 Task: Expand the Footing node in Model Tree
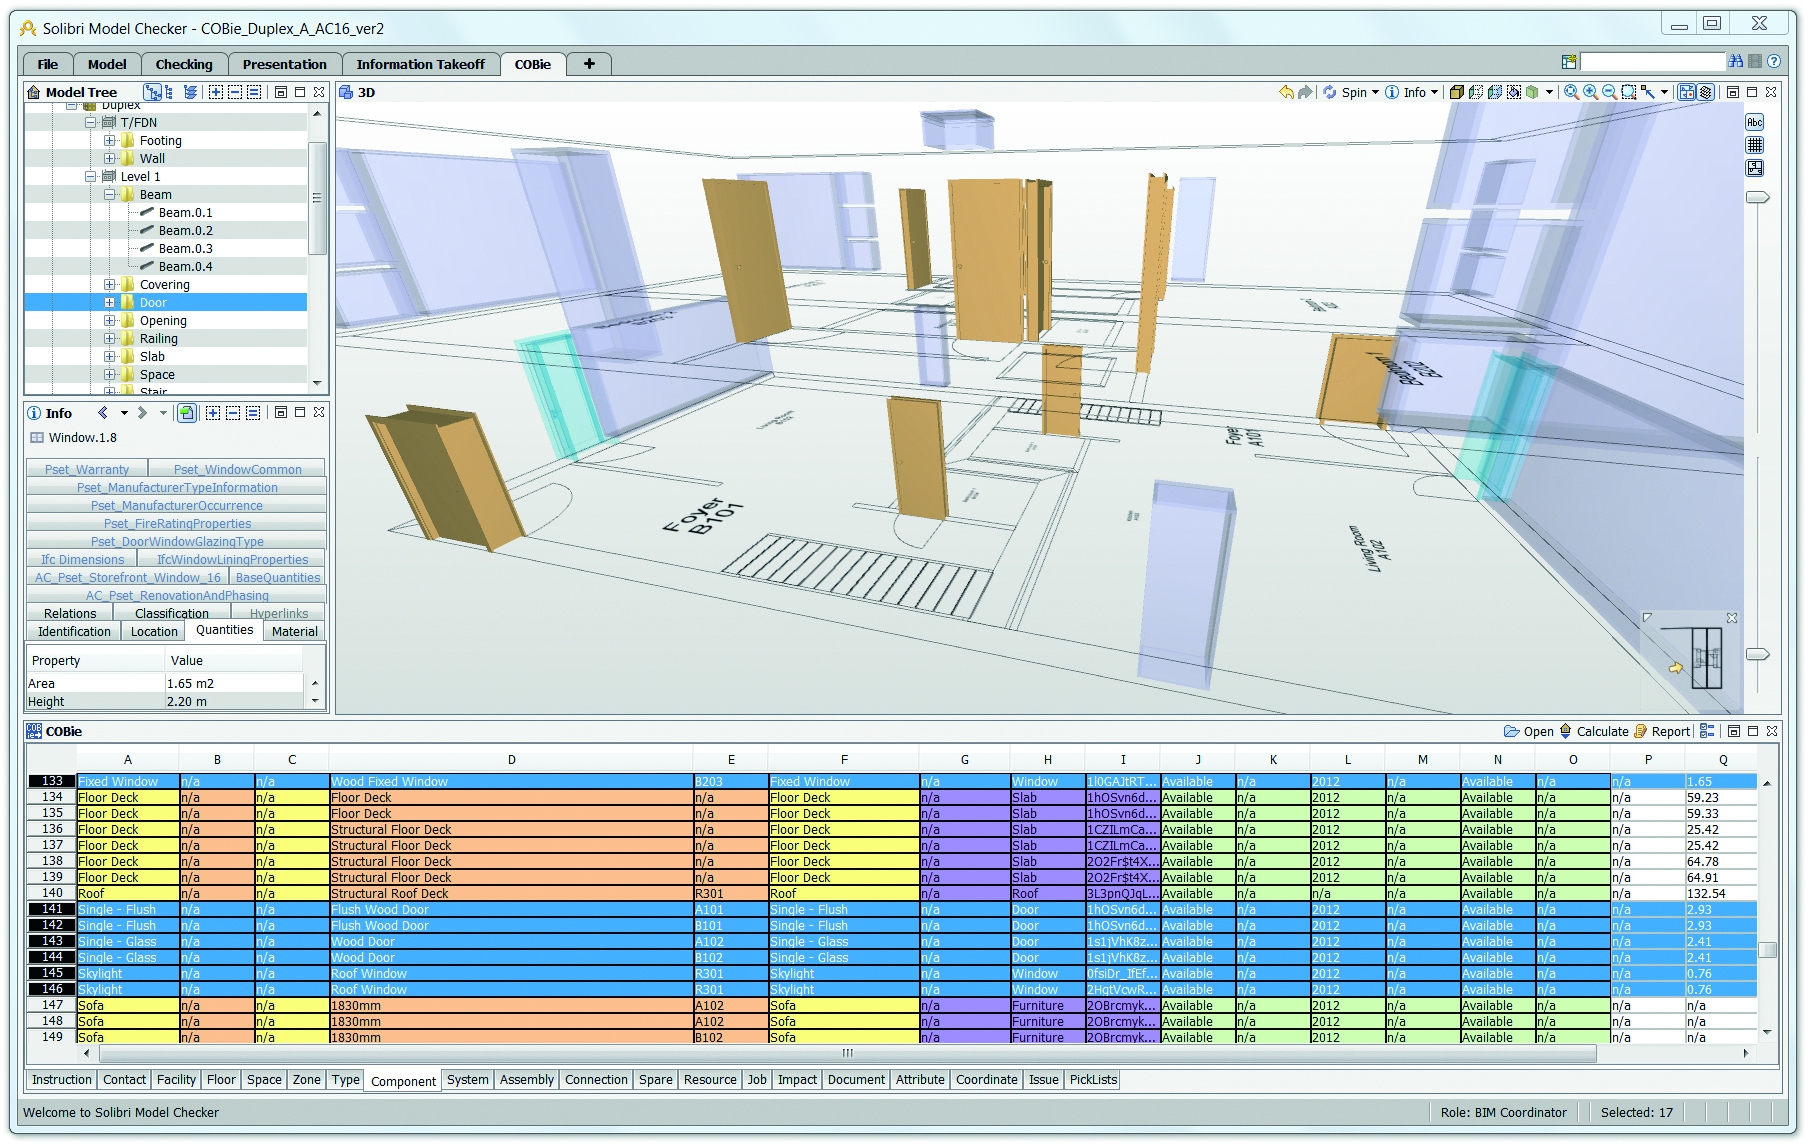(x=110, y=141)
